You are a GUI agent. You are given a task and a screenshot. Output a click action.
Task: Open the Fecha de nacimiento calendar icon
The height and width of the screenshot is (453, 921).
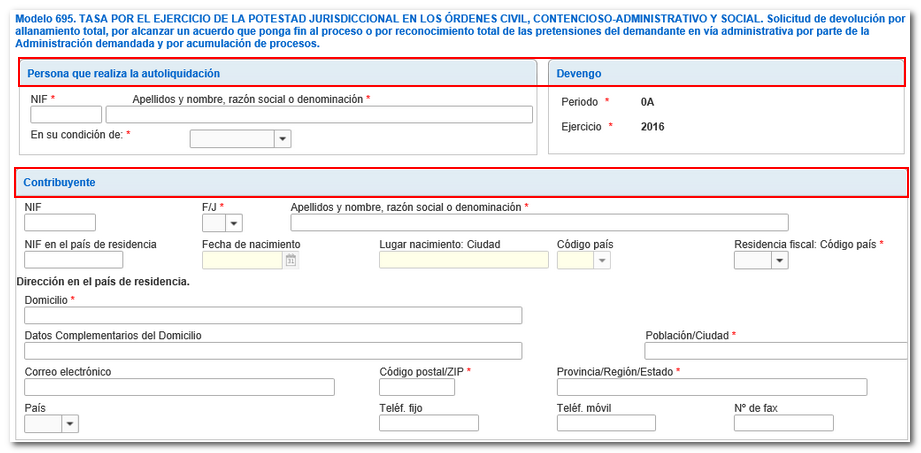291,260
